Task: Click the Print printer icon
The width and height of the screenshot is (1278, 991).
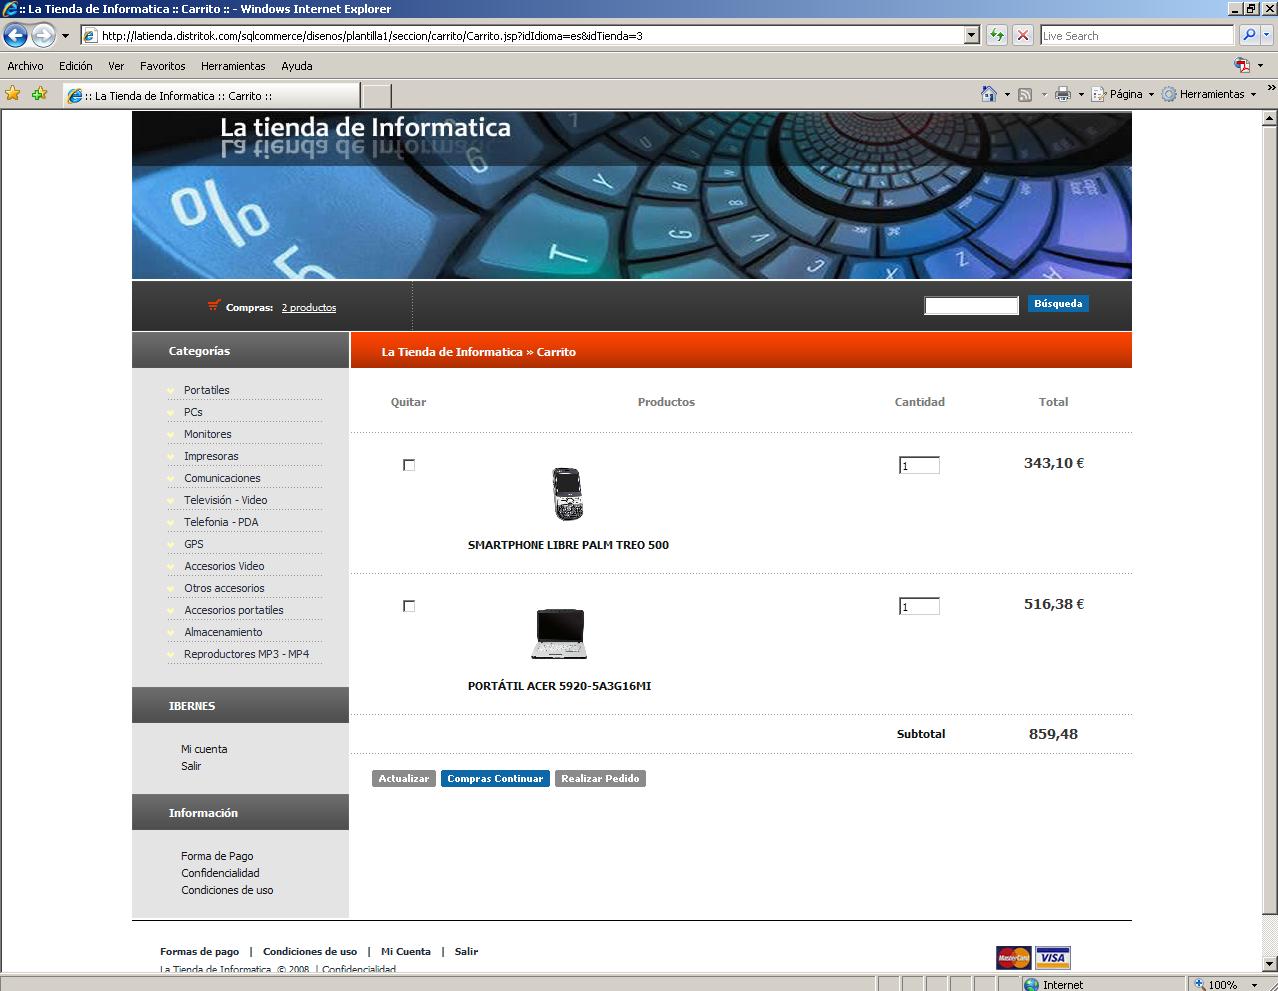Action: [1062, 94]
